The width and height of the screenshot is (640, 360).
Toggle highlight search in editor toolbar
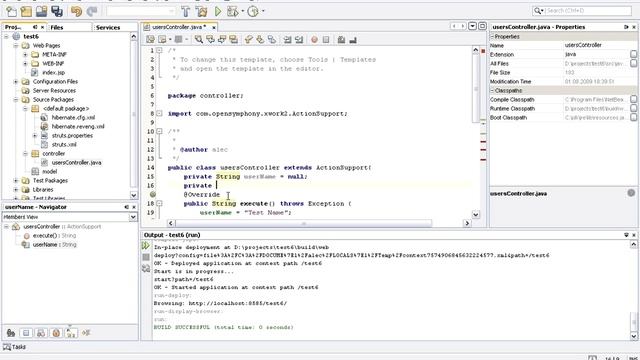point(233,39)
